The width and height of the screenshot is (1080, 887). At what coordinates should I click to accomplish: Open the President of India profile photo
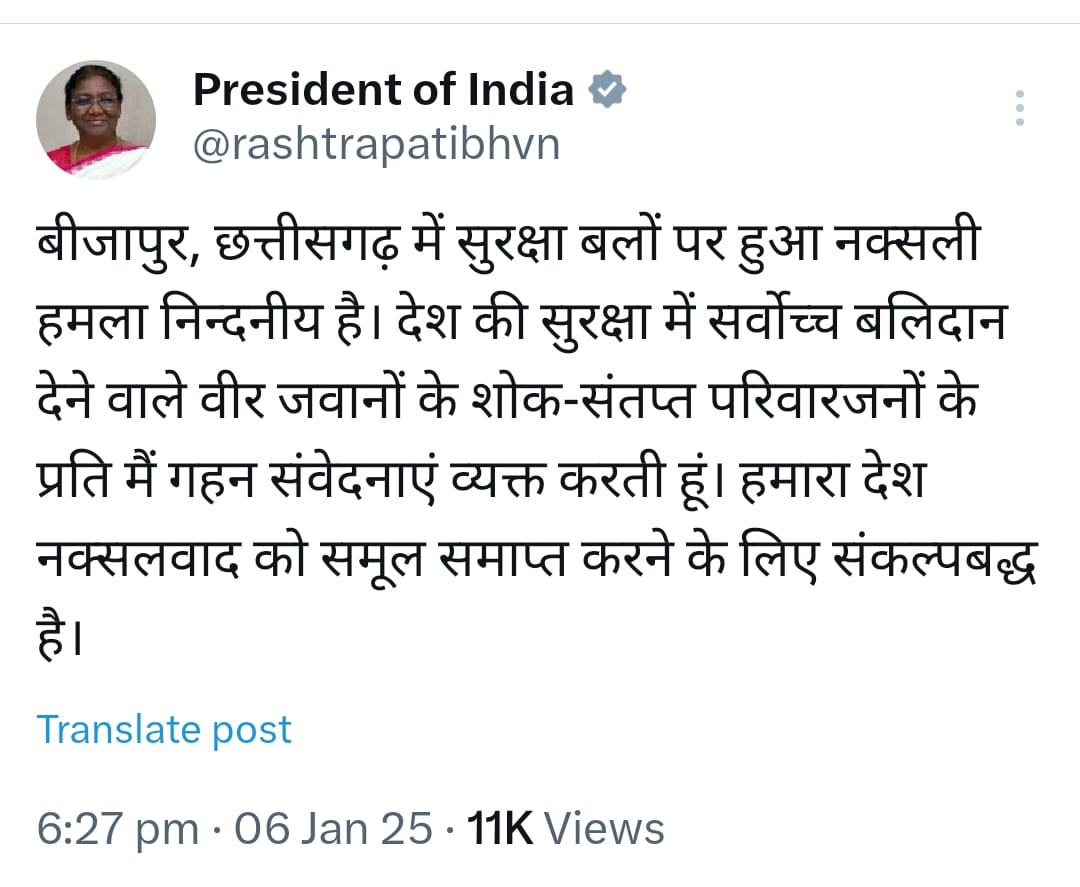click(x=96, y=120)
